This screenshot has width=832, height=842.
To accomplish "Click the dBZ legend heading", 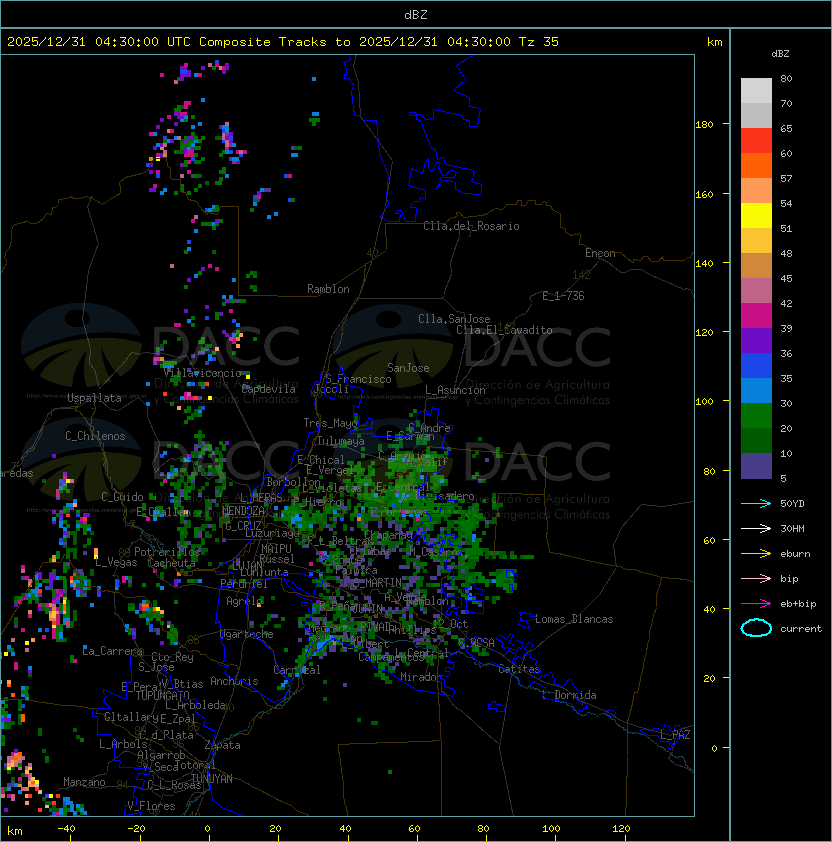I will point(780,54).
